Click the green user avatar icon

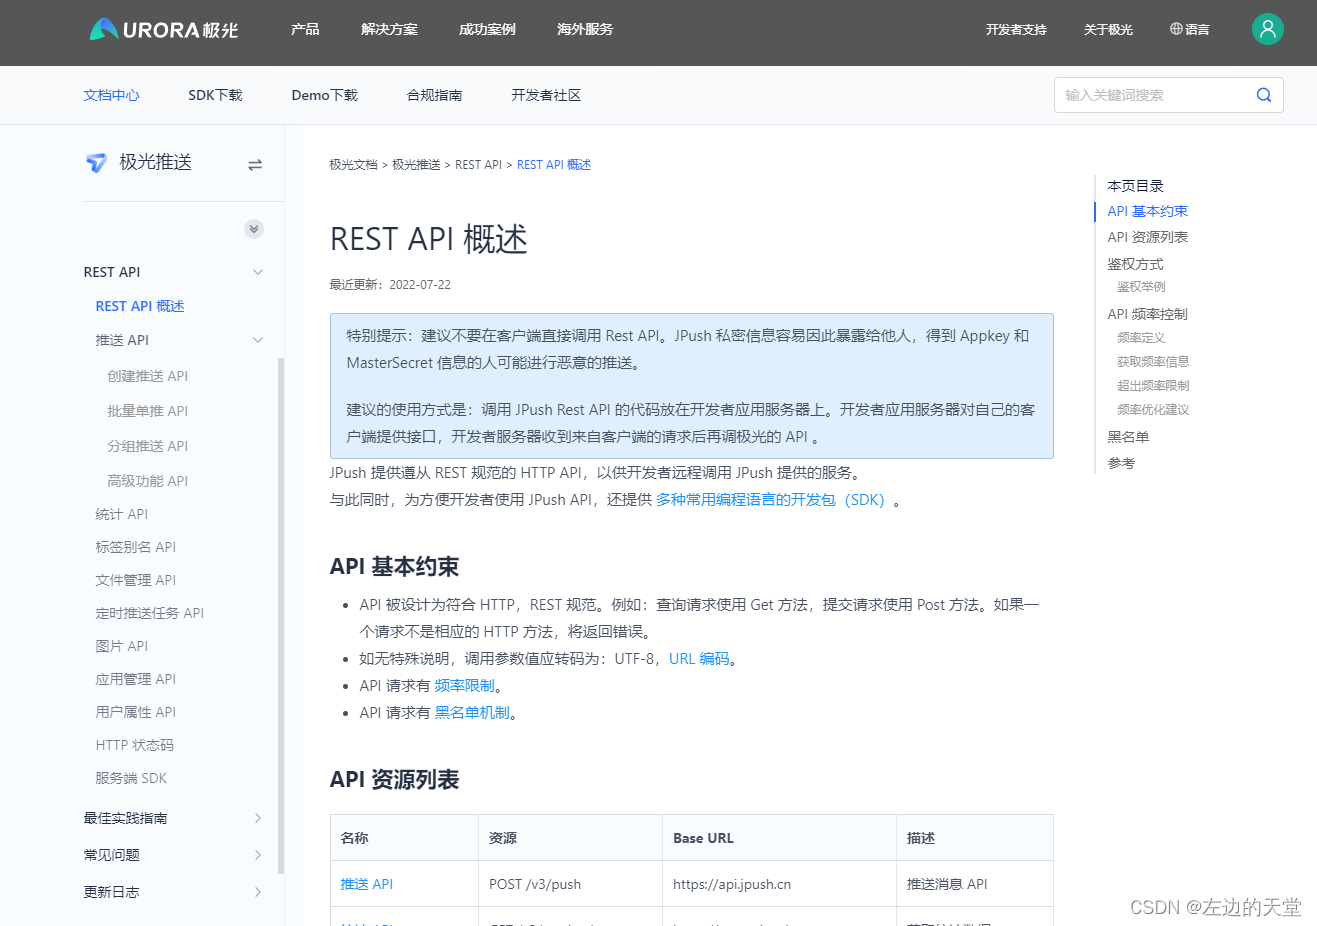1267,29
